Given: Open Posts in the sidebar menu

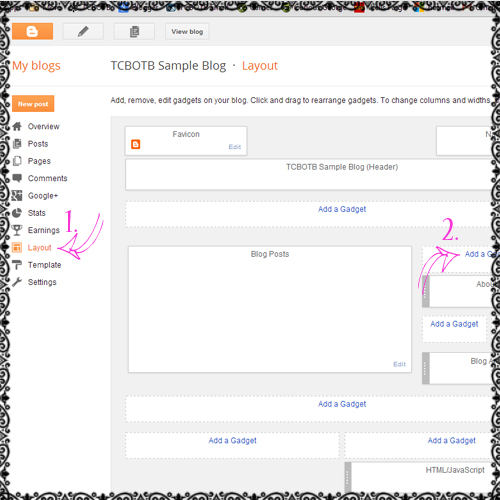Looking at the screenshot, I should 38,144.
